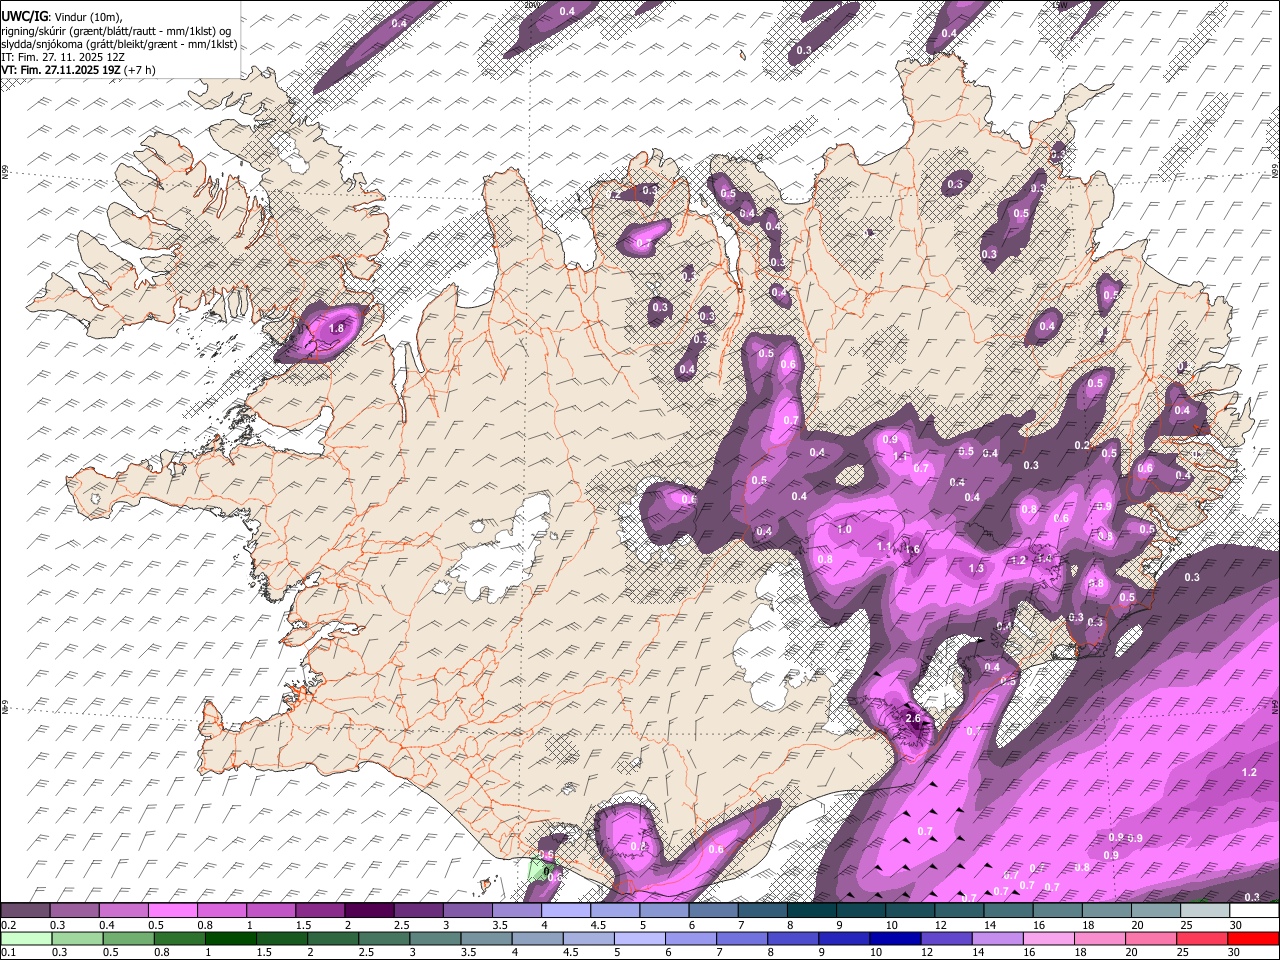
Task: Click the "rigning/skúrir (grænt/blátt/rautt - mm/1klst) og" line
Action: [116, 30]
